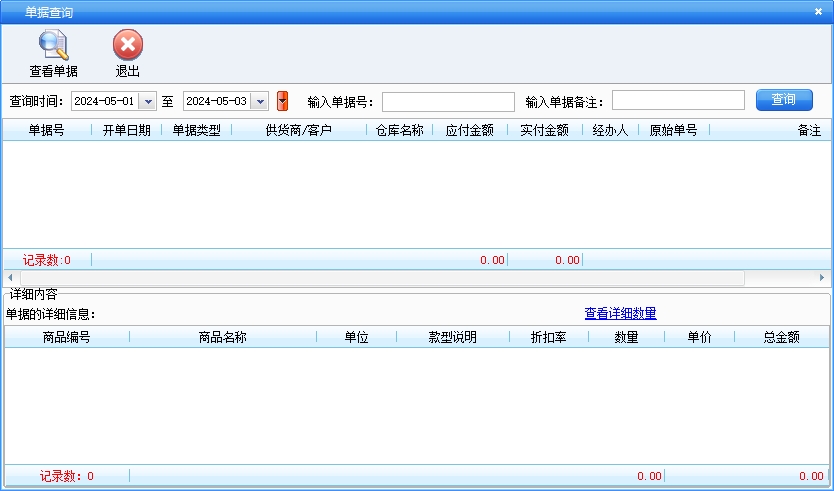Screen dimensions: 834x491
Task: Focus the 输入单据号 text field
Action: [x=448, y=101]
